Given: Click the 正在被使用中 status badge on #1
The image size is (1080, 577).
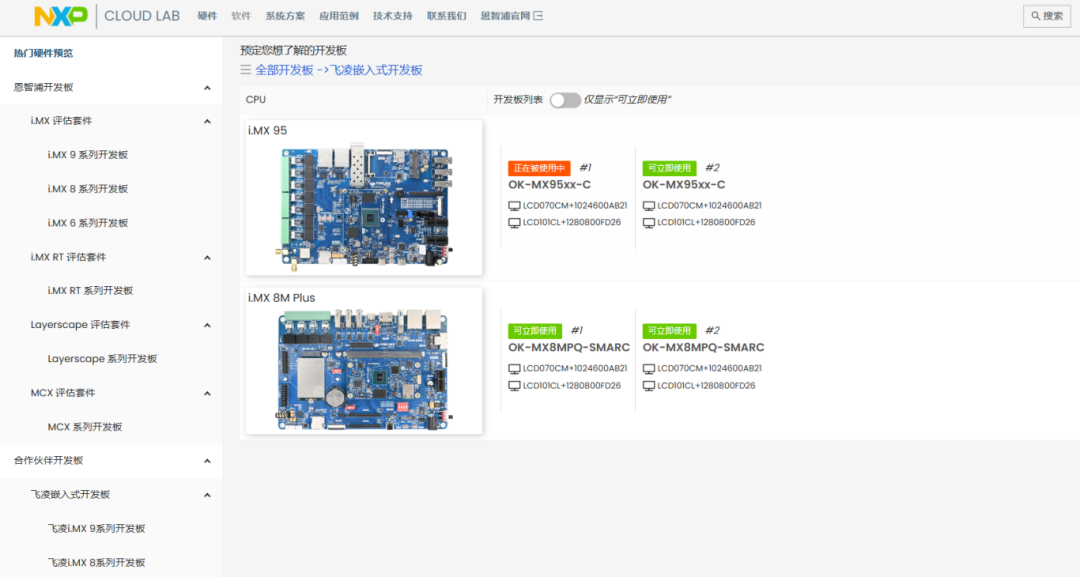Looking at the screenshot, I should pos(539,168).
